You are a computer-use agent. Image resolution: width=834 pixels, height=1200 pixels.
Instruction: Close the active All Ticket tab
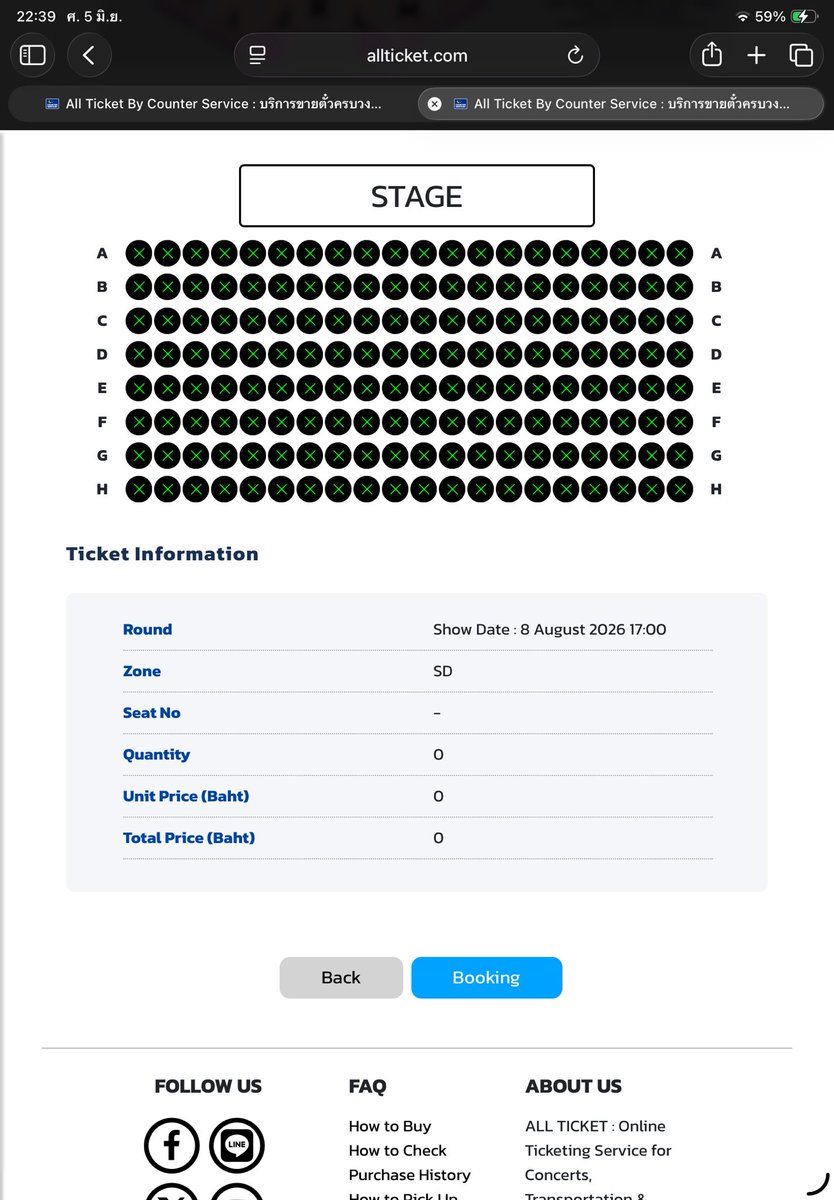tap(435, 104)
